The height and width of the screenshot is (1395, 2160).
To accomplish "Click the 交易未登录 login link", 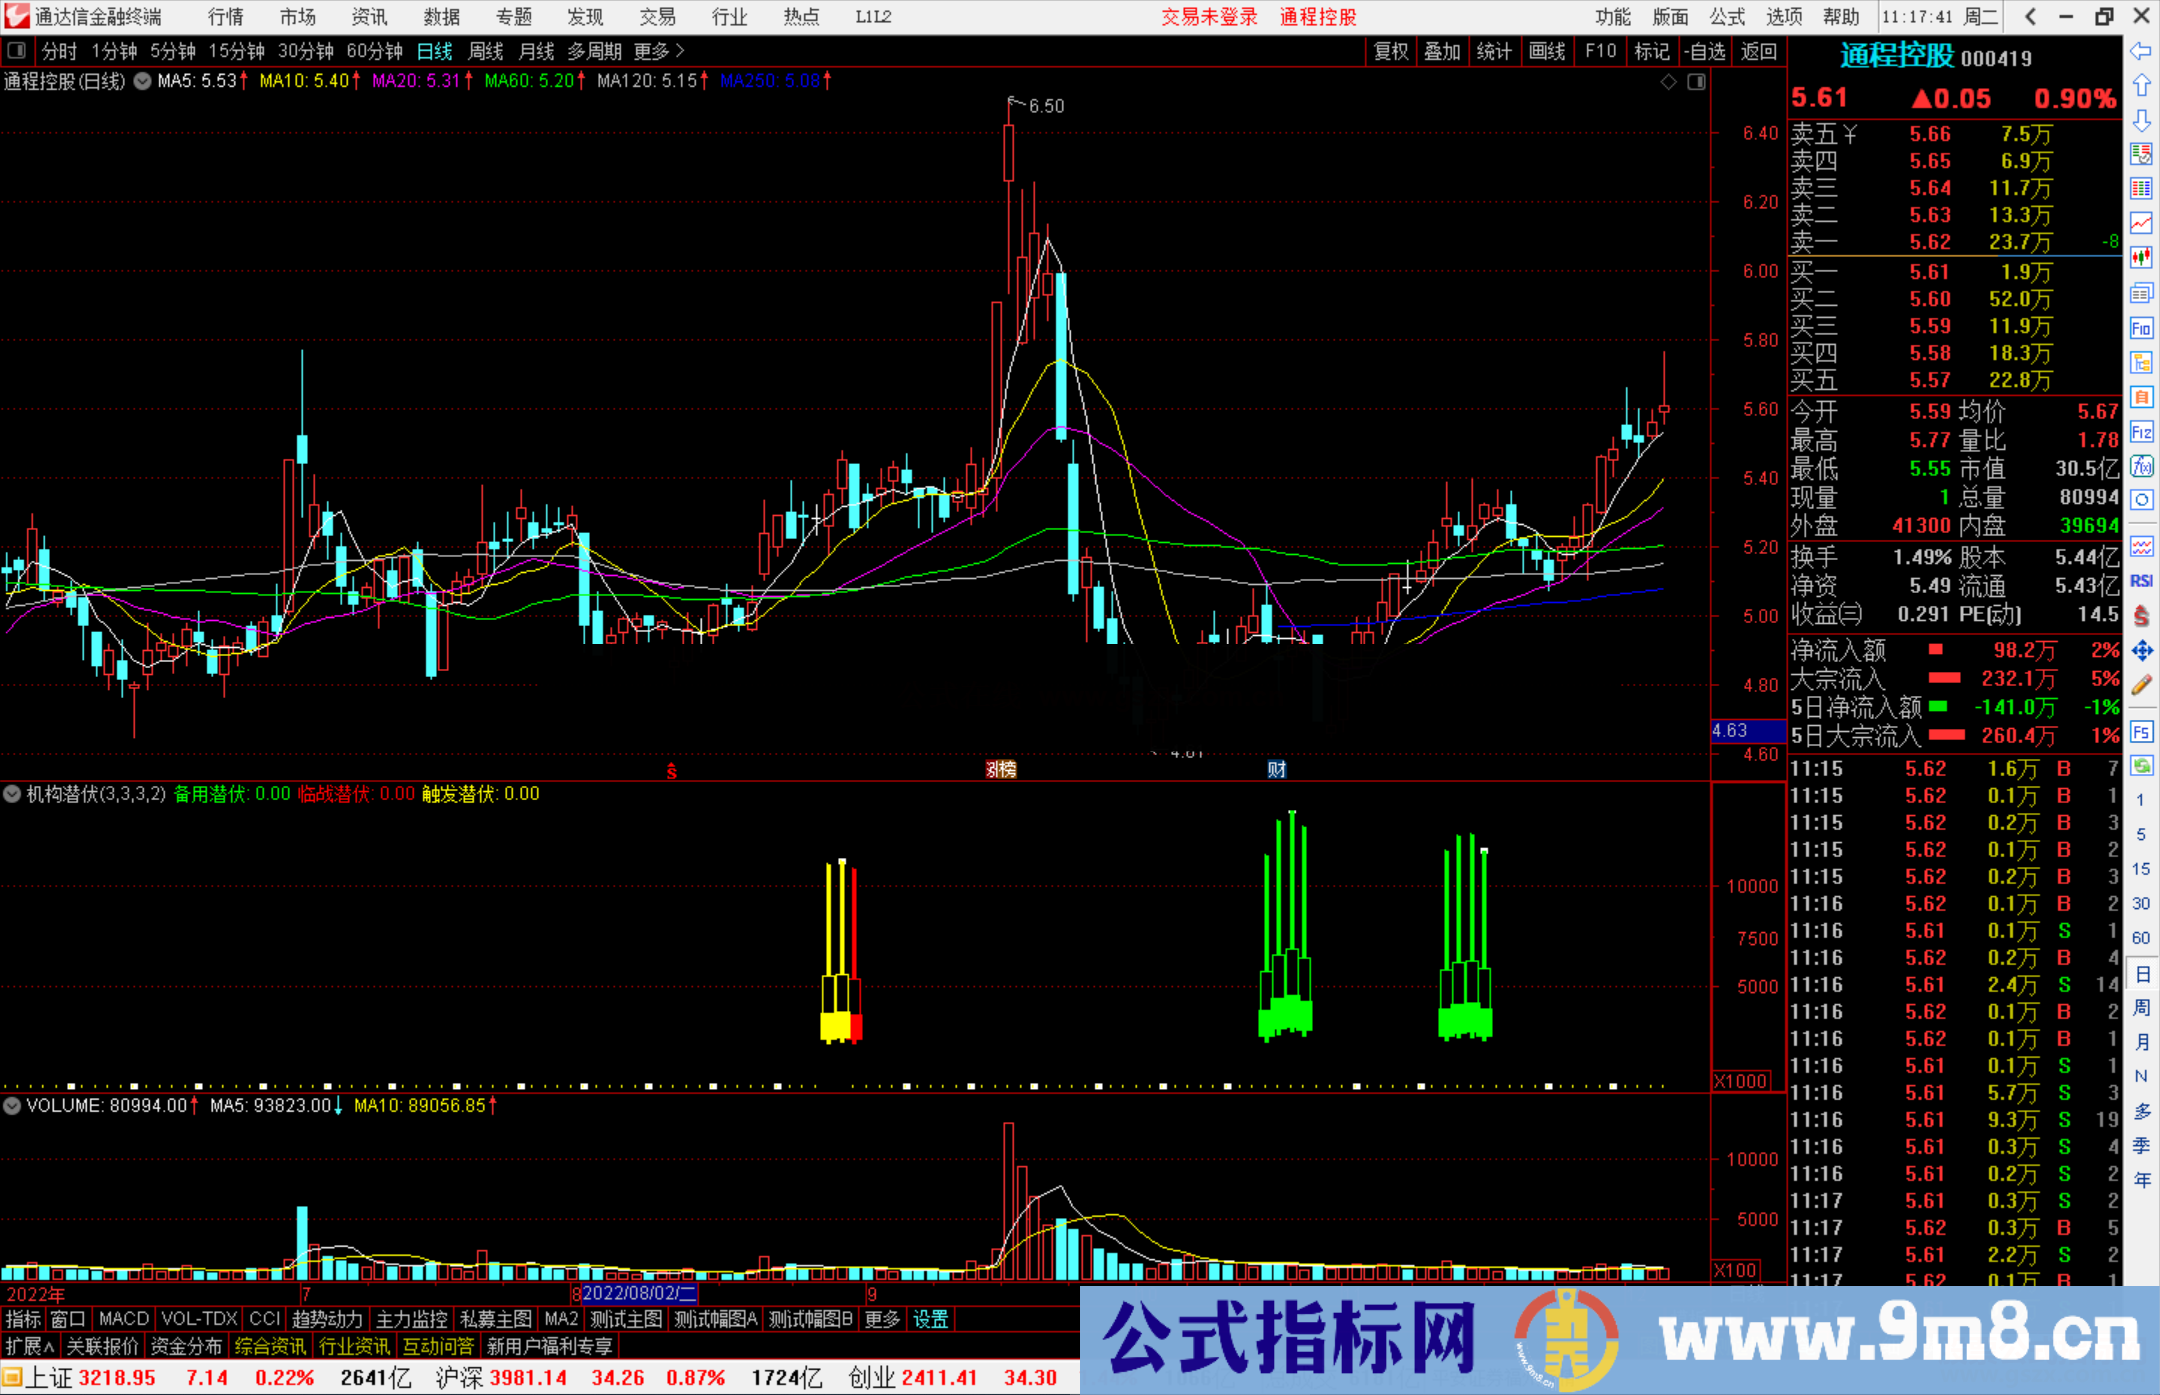I will [x=1209, y=16].
